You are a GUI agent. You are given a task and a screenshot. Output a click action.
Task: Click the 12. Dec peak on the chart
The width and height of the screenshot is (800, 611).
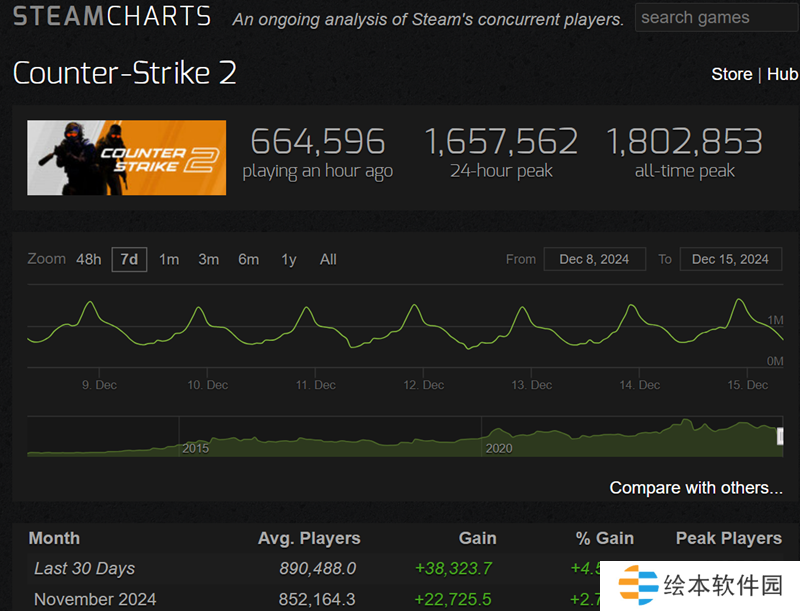pos(412,306)
